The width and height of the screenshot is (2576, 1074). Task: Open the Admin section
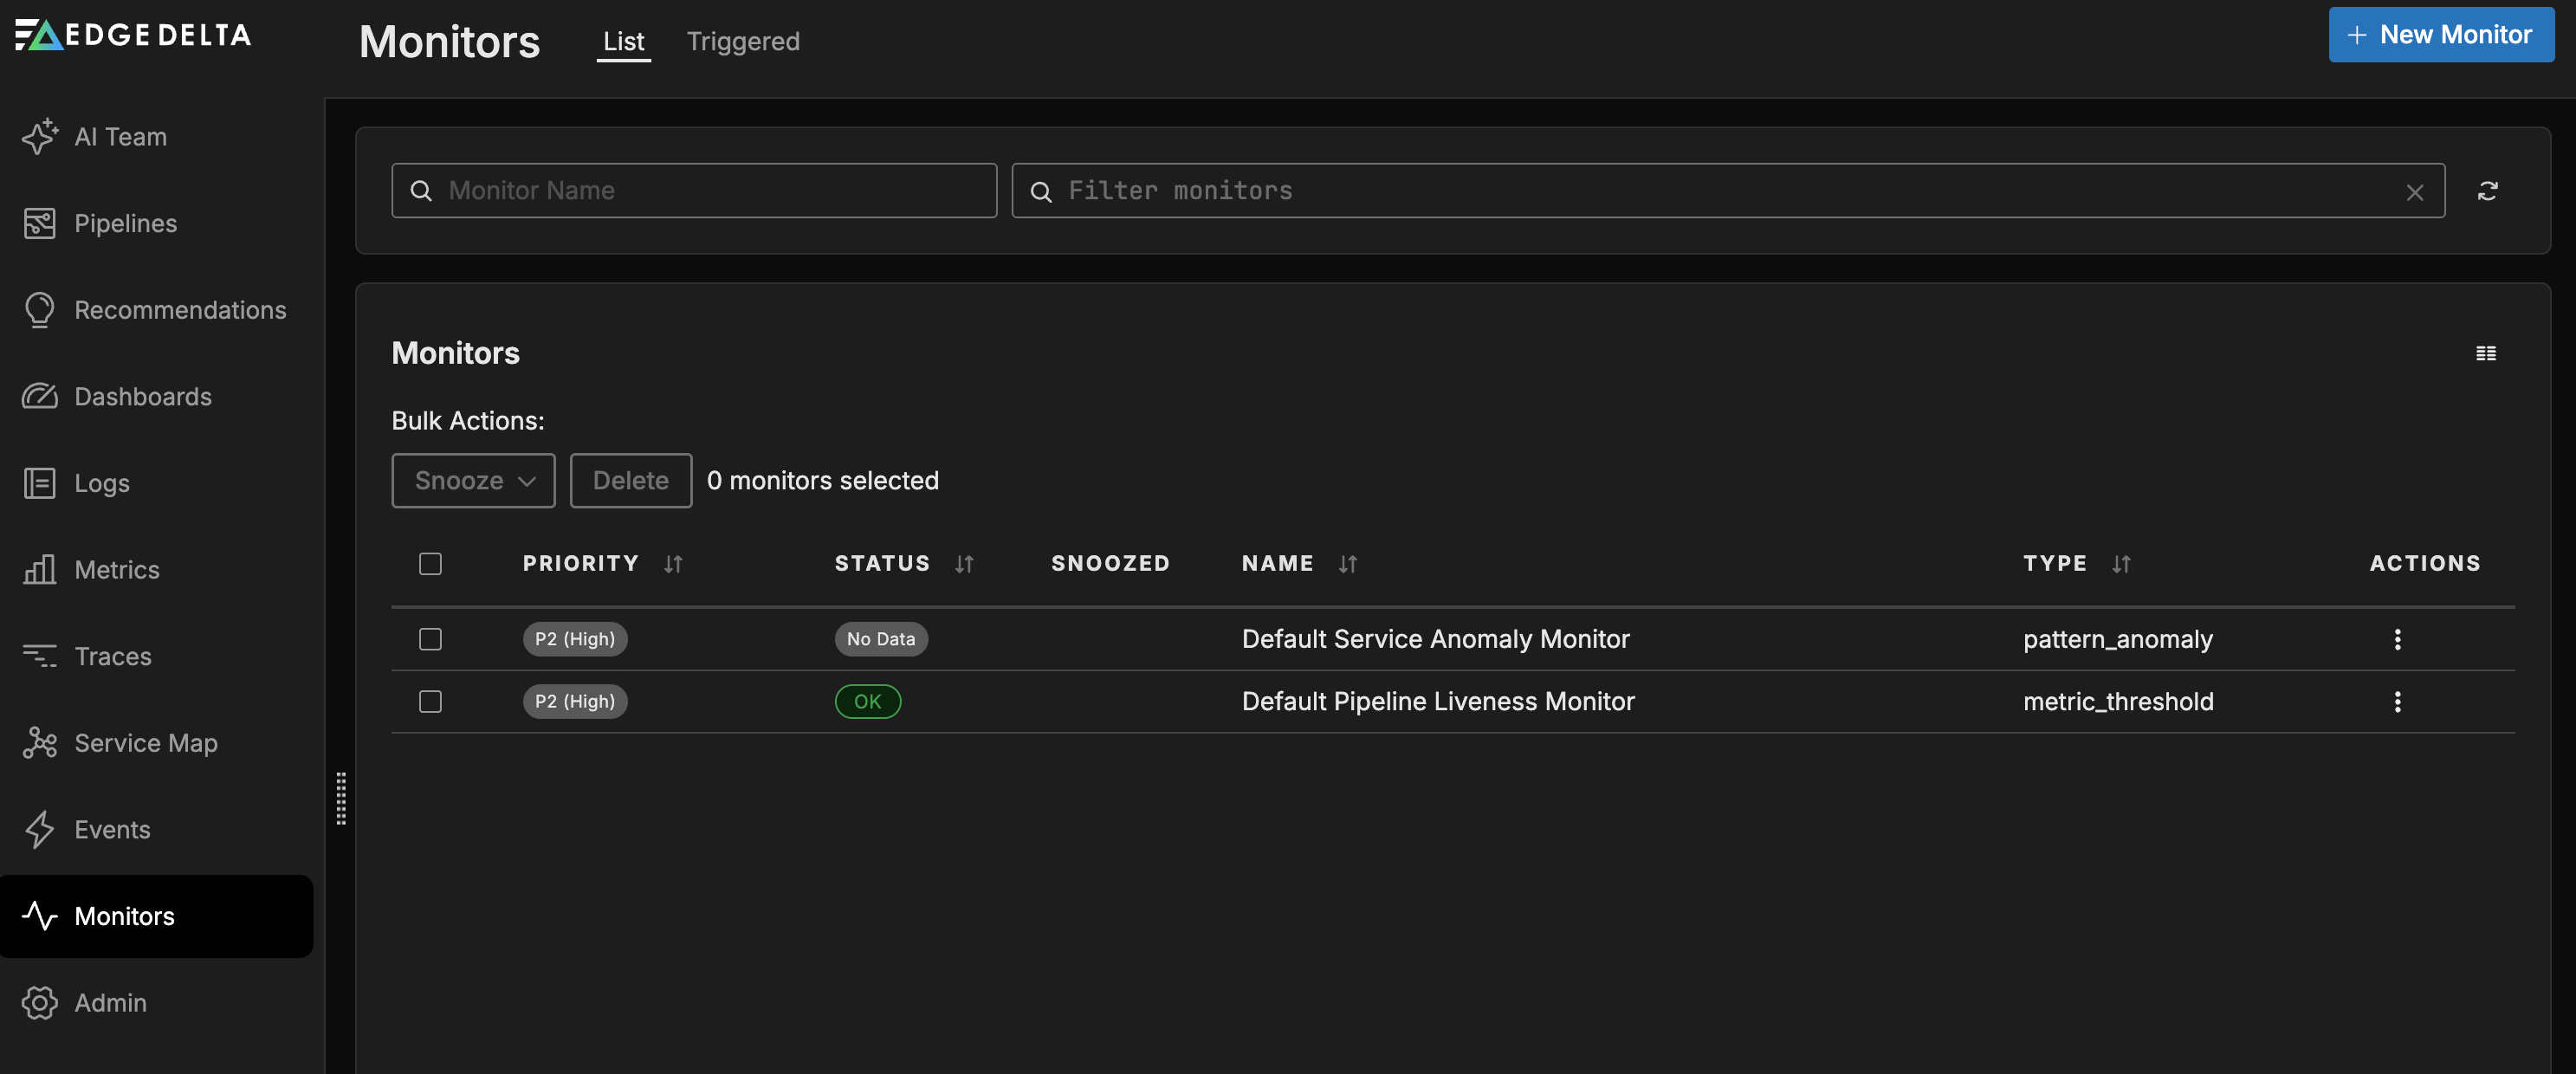click(111, 1002)
